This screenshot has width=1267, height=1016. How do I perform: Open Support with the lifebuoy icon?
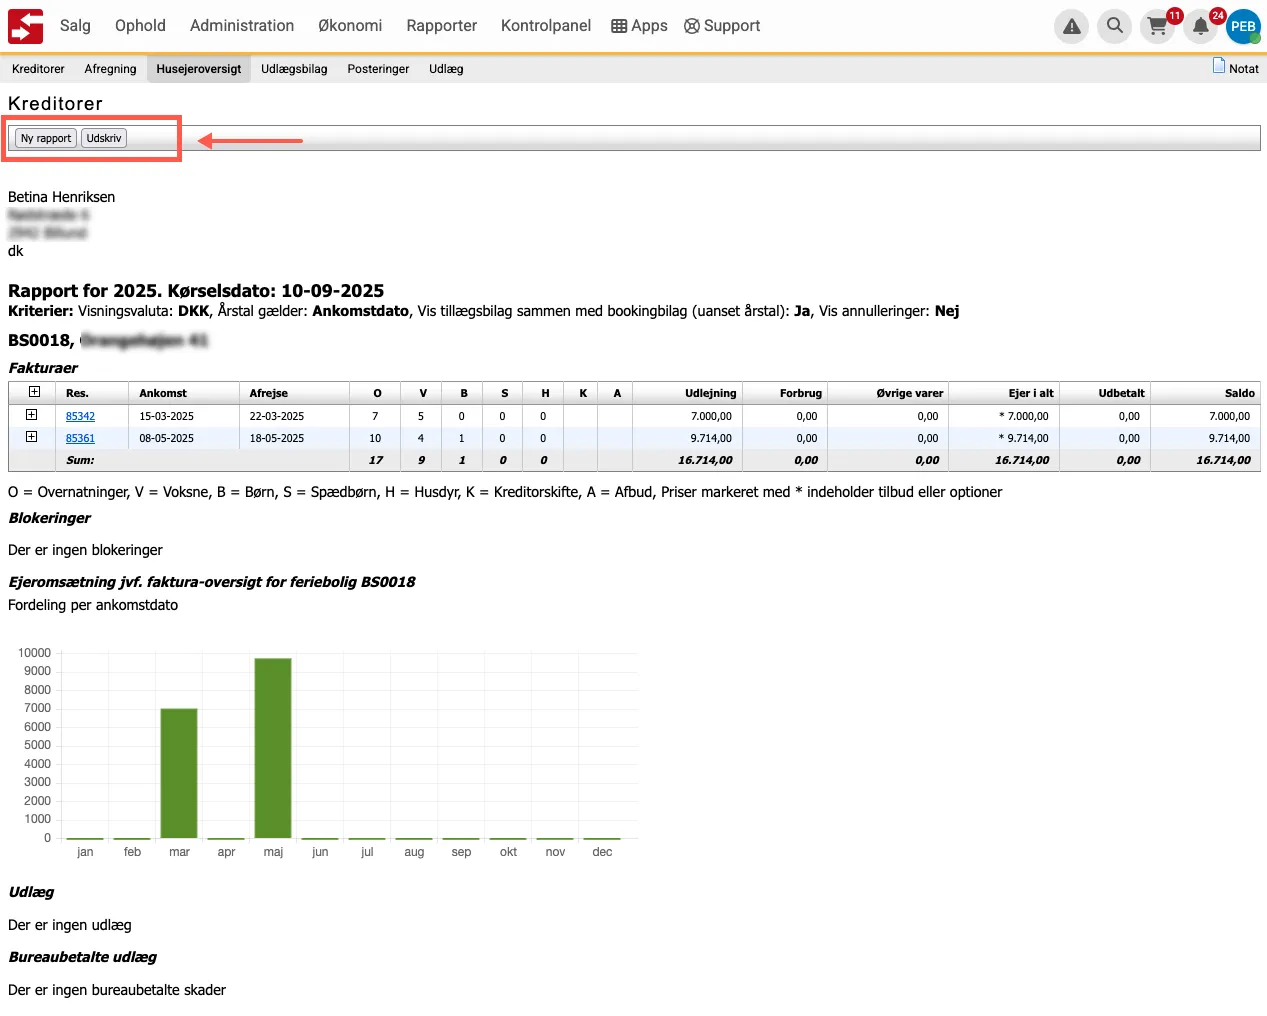pos(722,26)
